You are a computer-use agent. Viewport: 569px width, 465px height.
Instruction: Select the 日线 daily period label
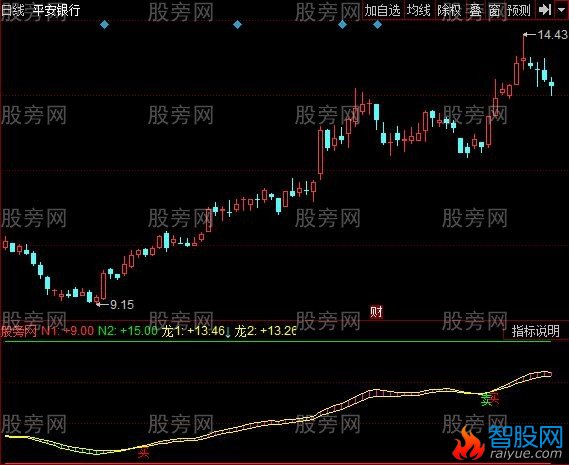(13, 10)
